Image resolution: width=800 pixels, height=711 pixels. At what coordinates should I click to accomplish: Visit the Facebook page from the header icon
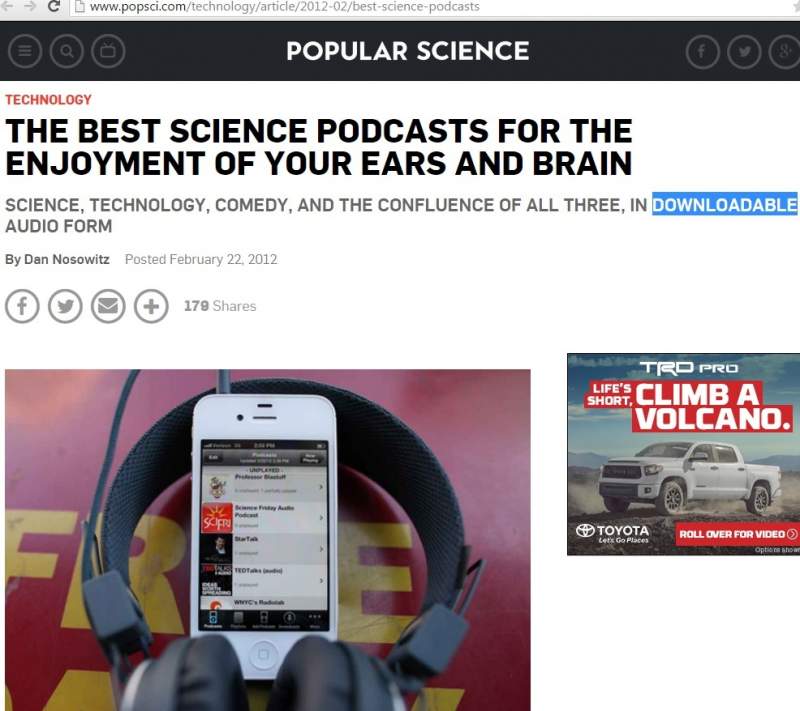click(x=703, y=51)
